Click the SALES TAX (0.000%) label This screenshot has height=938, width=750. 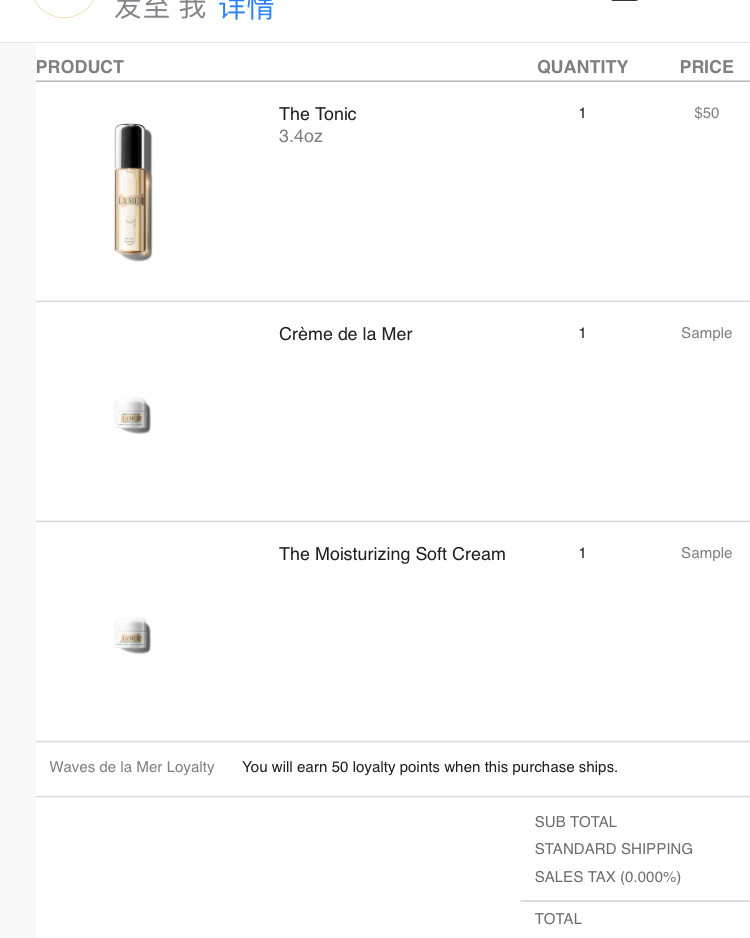point(607,877)
